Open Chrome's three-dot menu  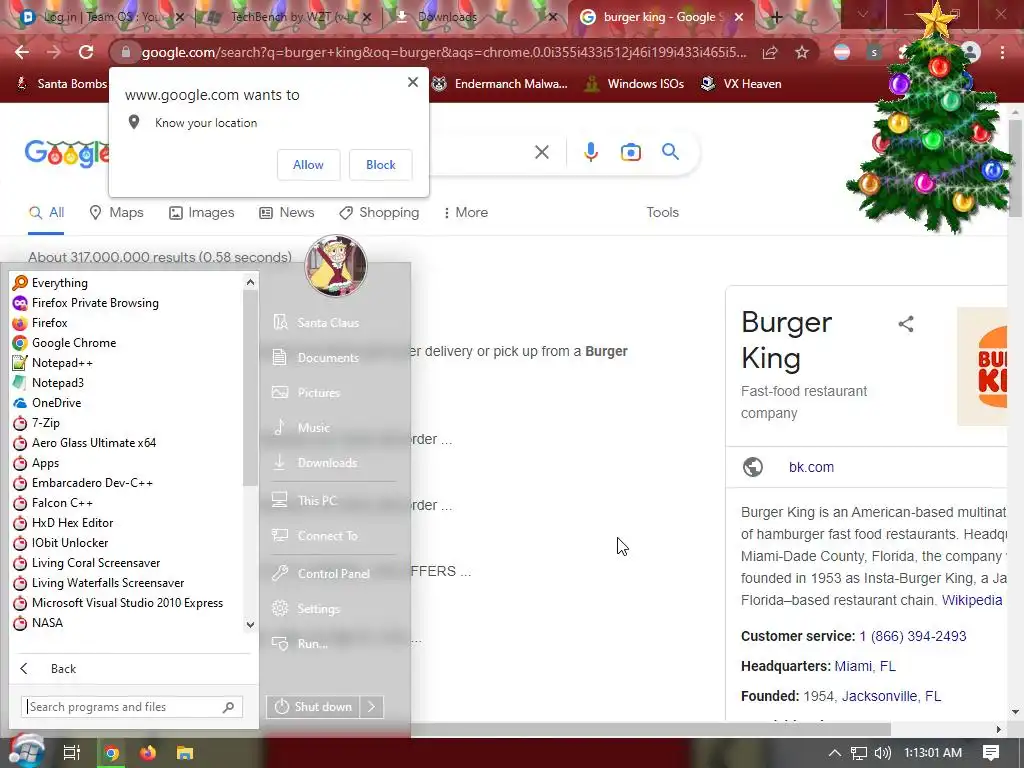tap(1002, 52)
